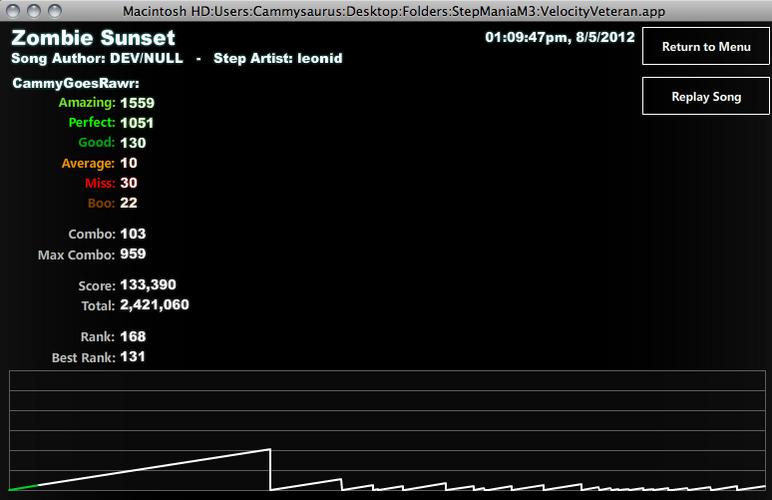
Task: Select the Amazing count 1559
Action: tap(137, 103)
